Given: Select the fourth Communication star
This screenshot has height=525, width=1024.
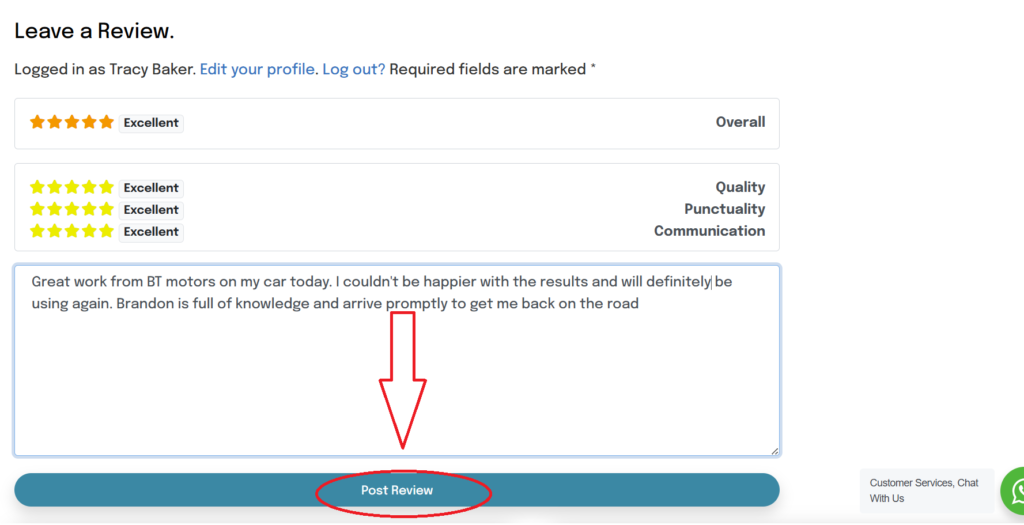Looking at the screenshot, I should coord(89,231).
